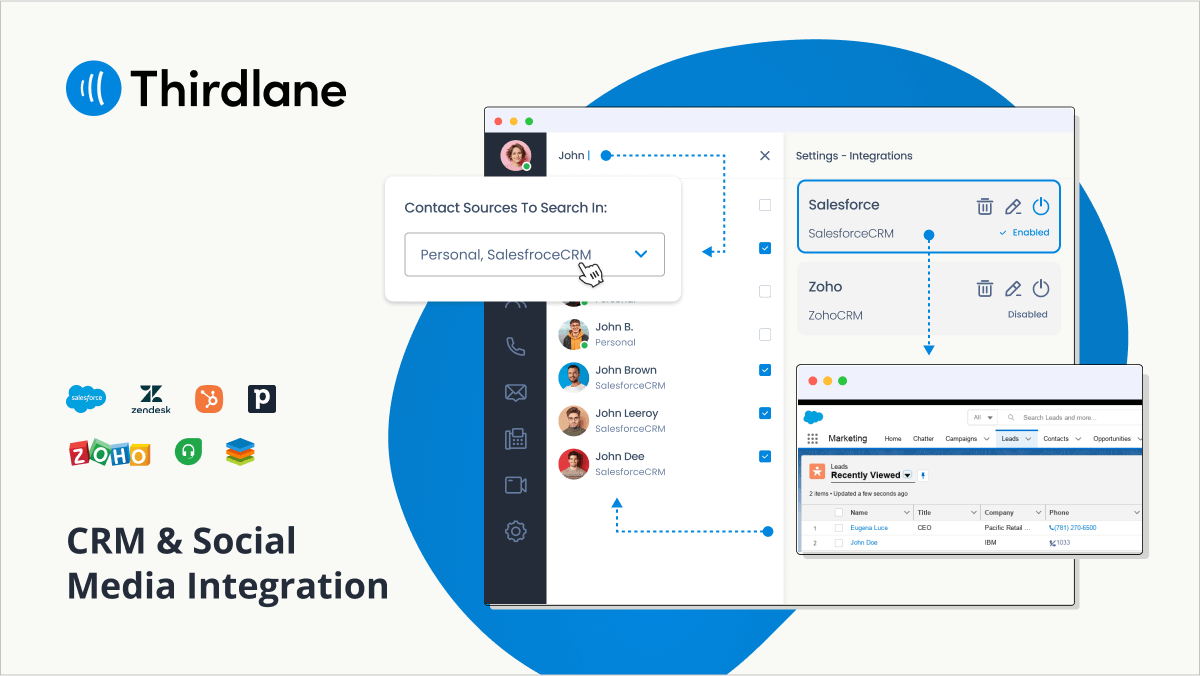Tick the checkbox for John B.
Viewport: 1200px width, 676px height.
[765, 334]
